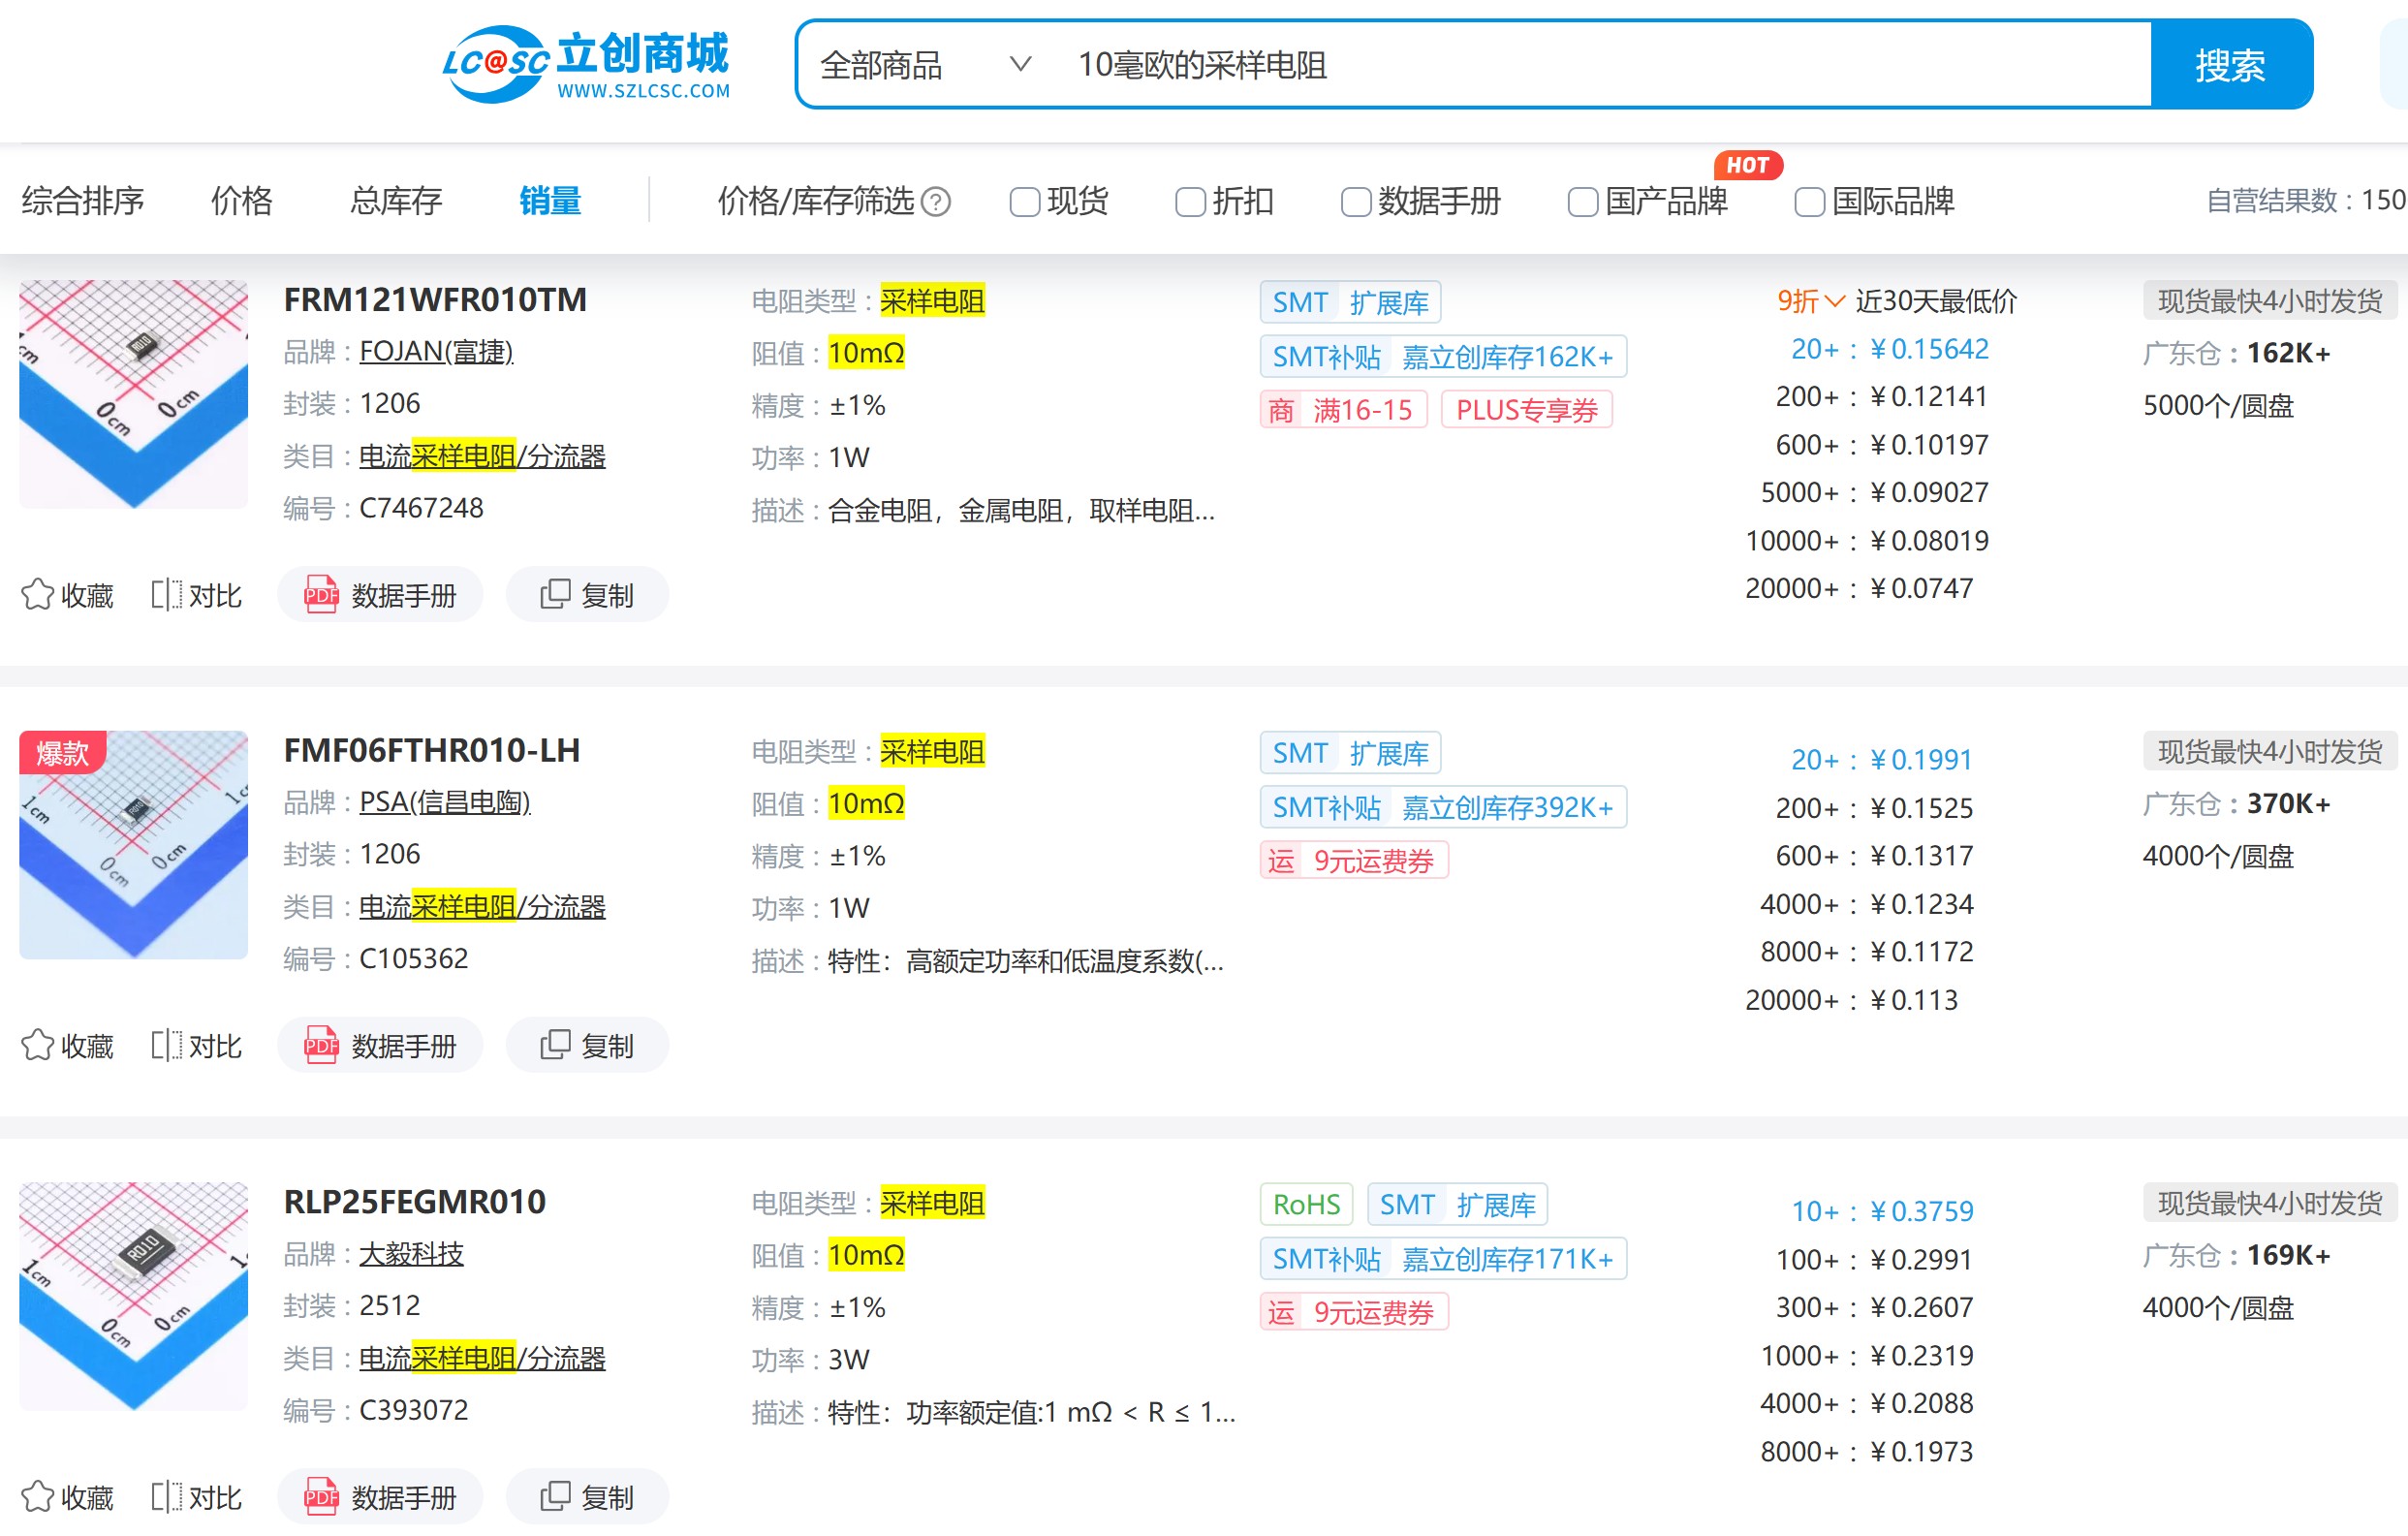The image size is (2408, 1536).
Task: Check the 国产品牌 domestic brands filter
Action: click(1582, 202)
